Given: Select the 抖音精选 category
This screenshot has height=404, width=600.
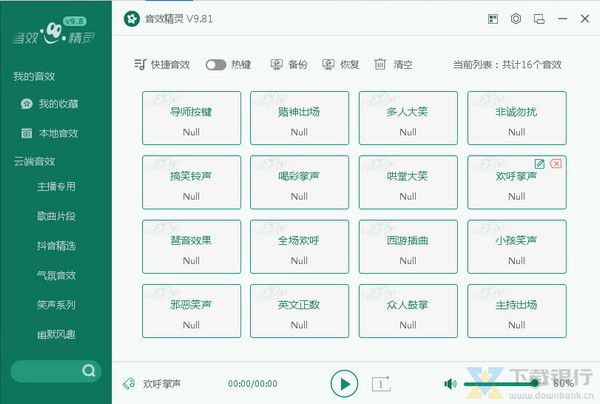Looking at the screenshot, I should [56, 246].
